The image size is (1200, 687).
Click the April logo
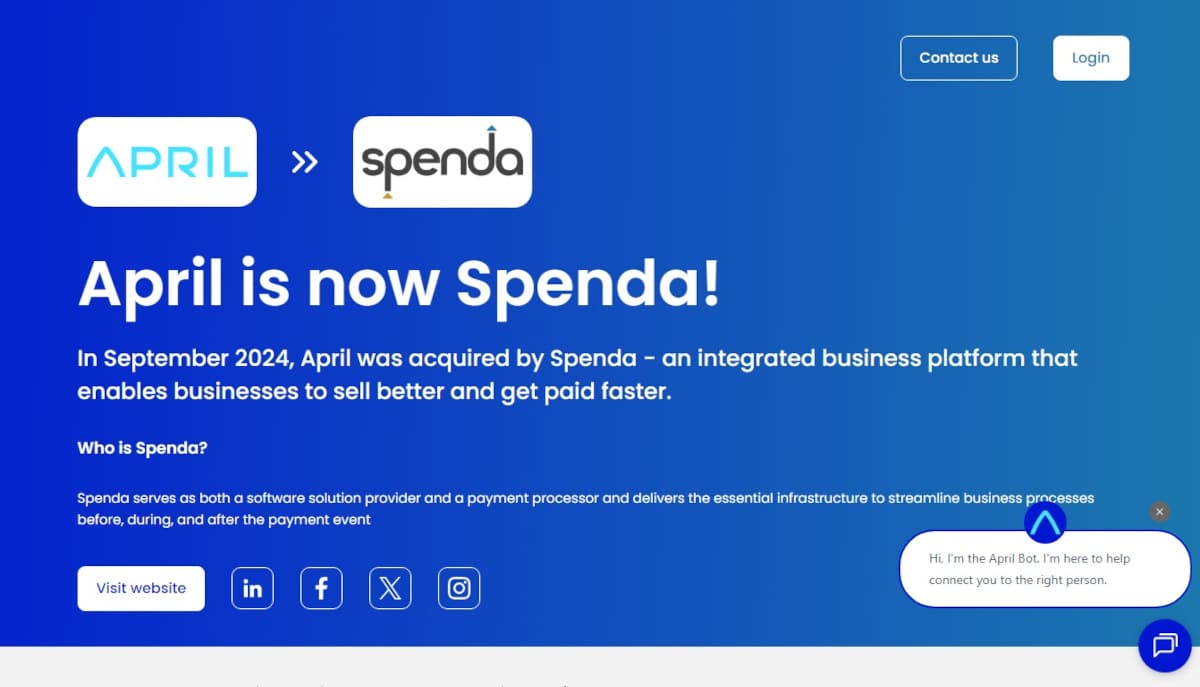pyautogui.click(x=166, y=161)
